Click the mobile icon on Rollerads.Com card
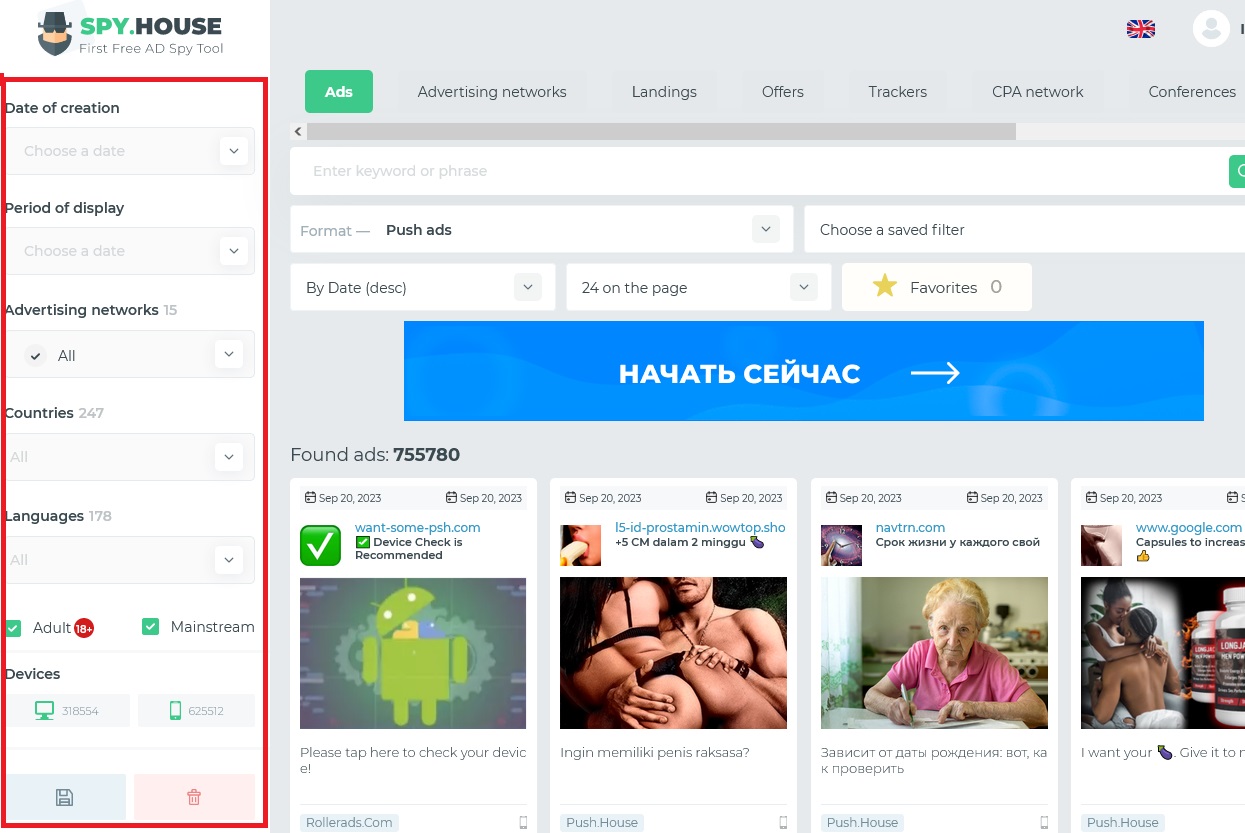Image resolution: width=1245 pixels, height=833 pixels. (523, 823)
